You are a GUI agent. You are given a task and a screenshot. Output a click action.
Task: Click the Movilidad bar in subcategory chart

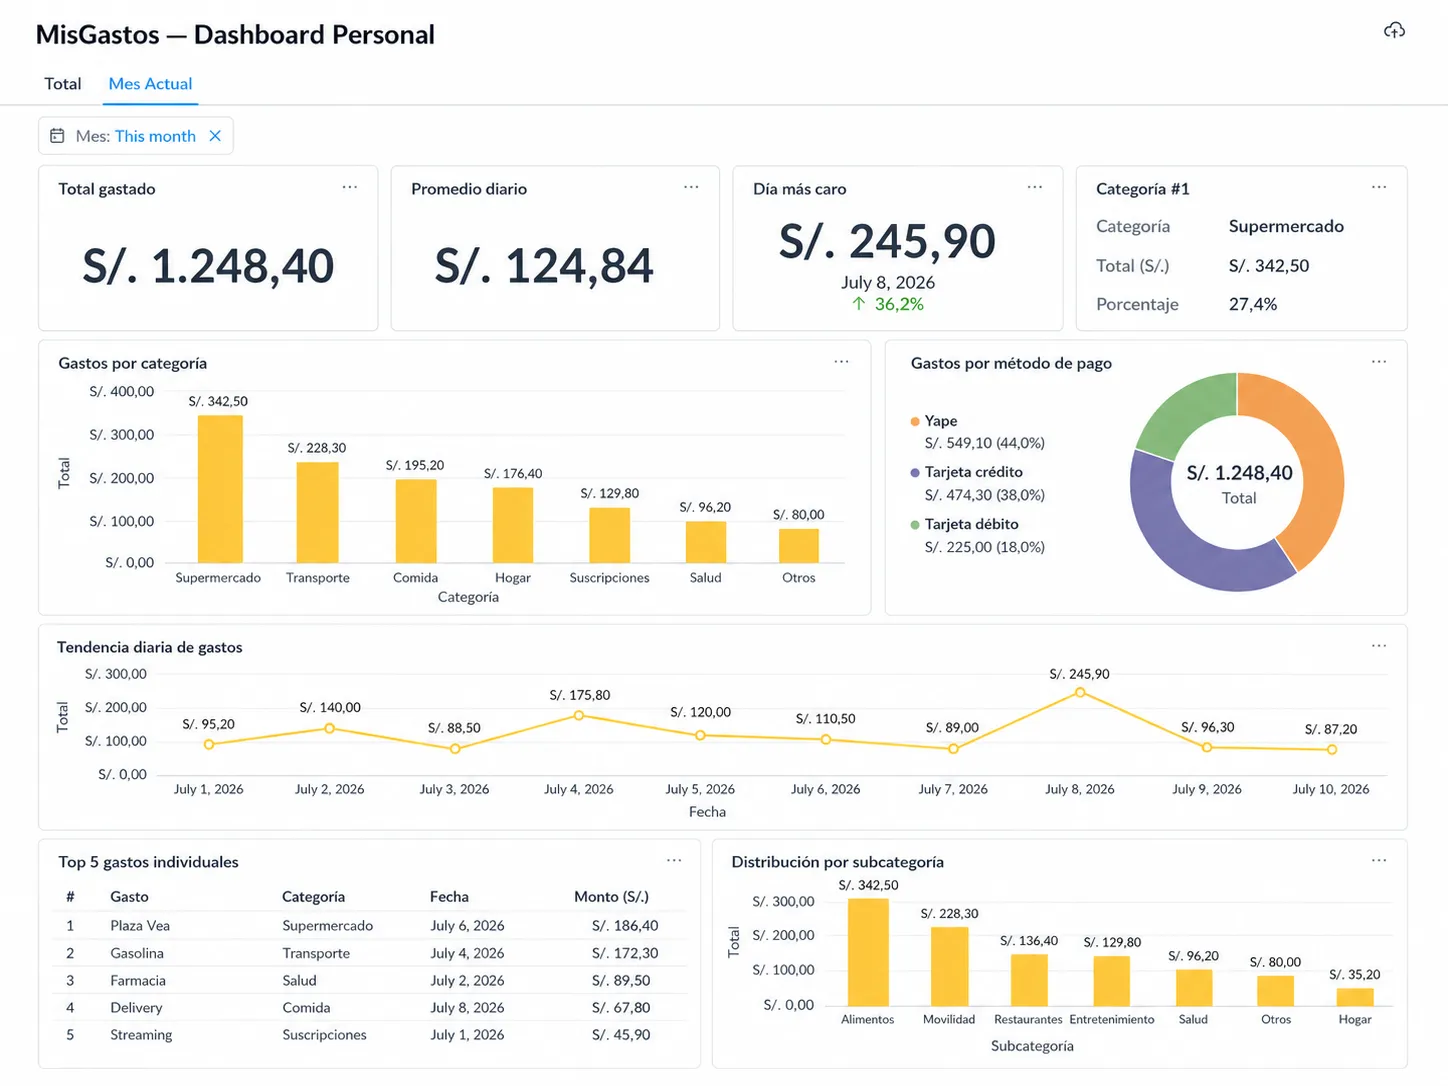coord(949,966)
